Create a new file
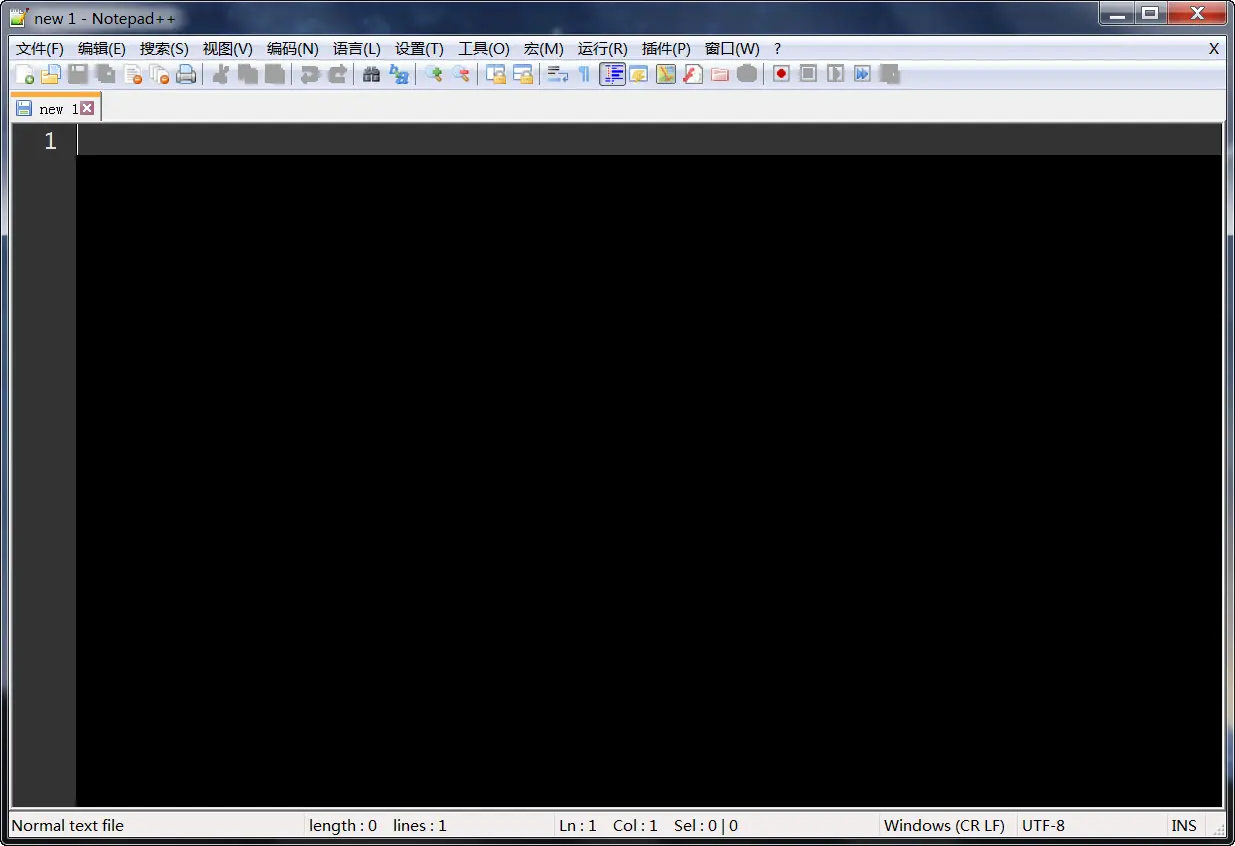Viewport: 1235px width, 846px height. coord(25,73)
